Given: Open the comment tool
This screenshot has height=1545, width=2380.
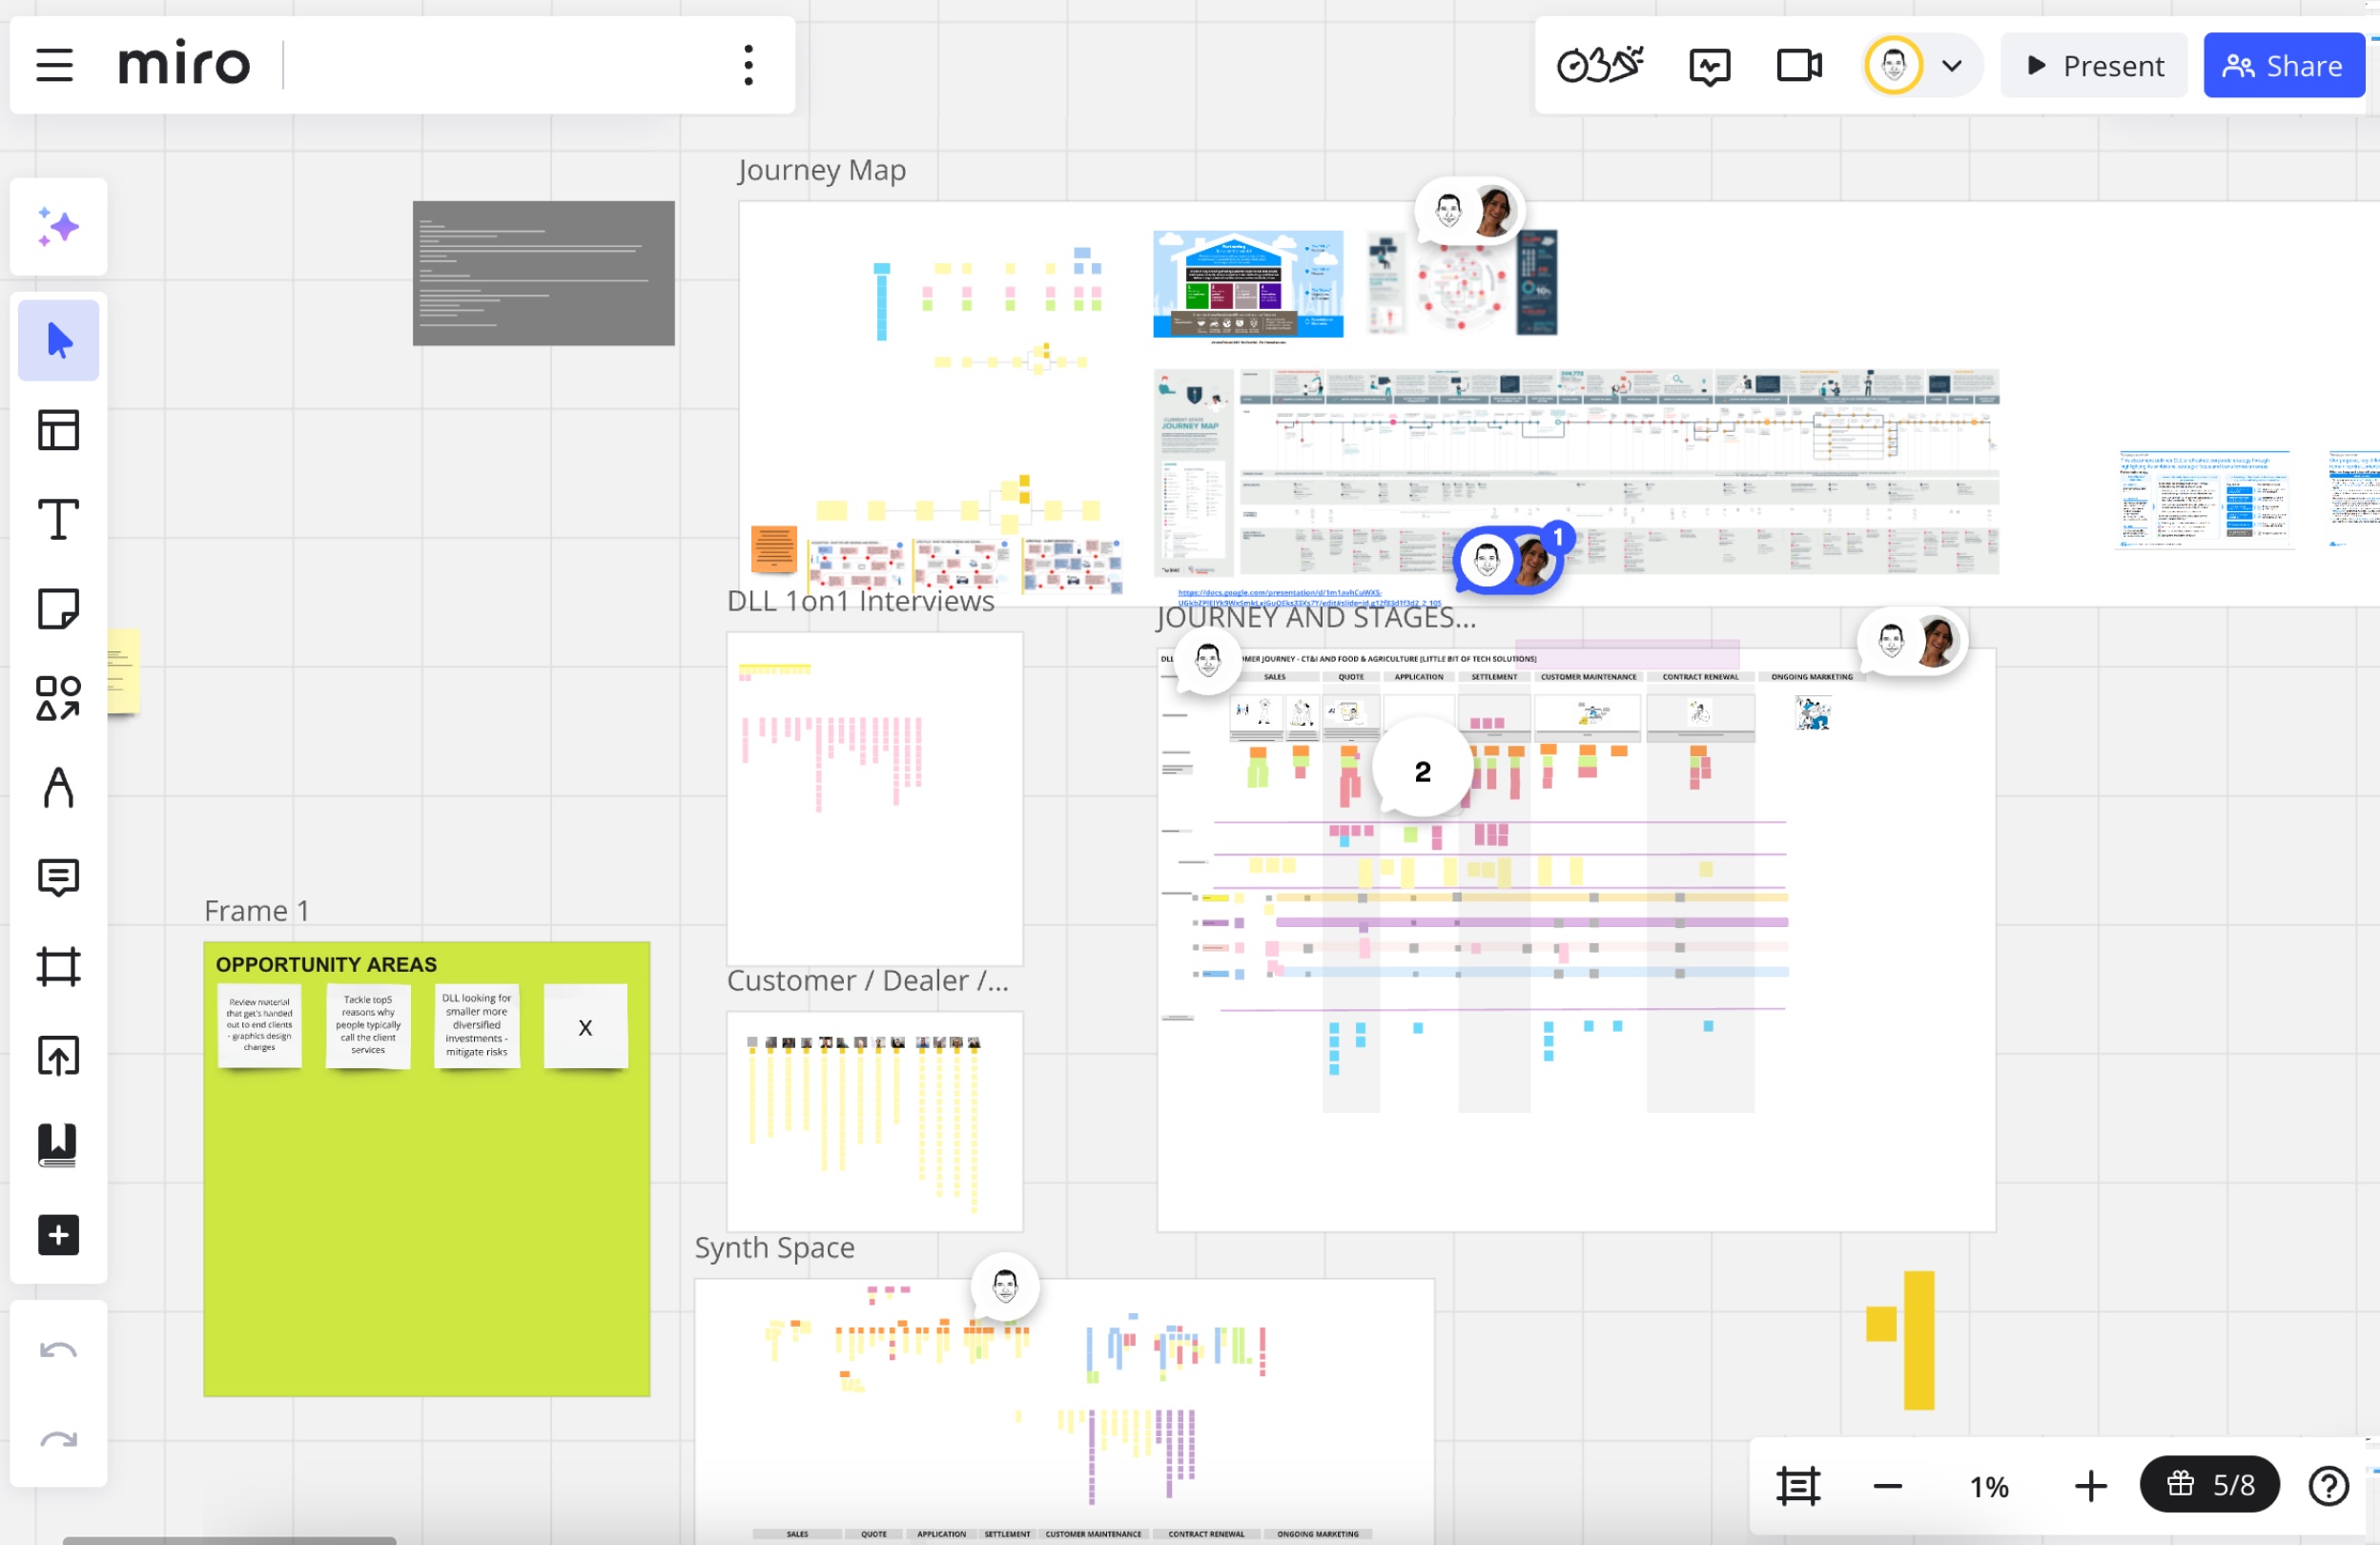Looking at the screenshot, I should 57,877.
